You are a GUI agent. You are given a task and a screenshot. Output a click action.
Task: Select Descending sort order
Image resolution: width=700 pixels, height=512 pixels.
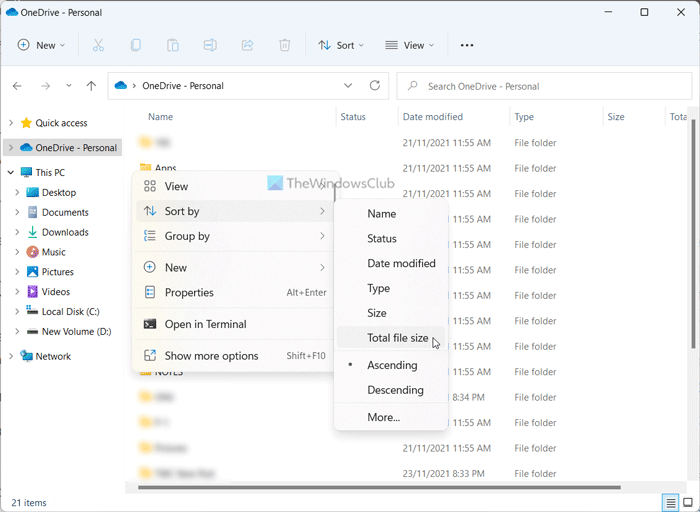point(395,390)
